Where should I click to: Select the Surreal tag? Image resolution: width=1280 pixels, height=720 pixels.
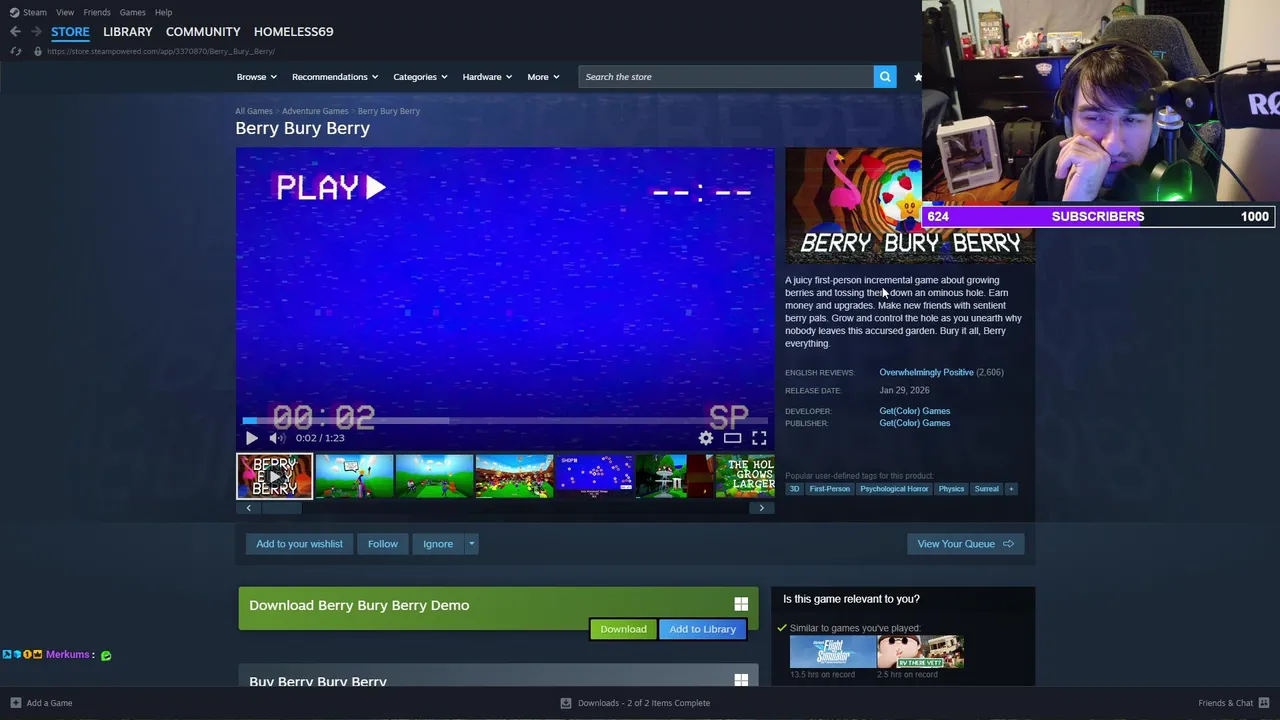[987, 489]
